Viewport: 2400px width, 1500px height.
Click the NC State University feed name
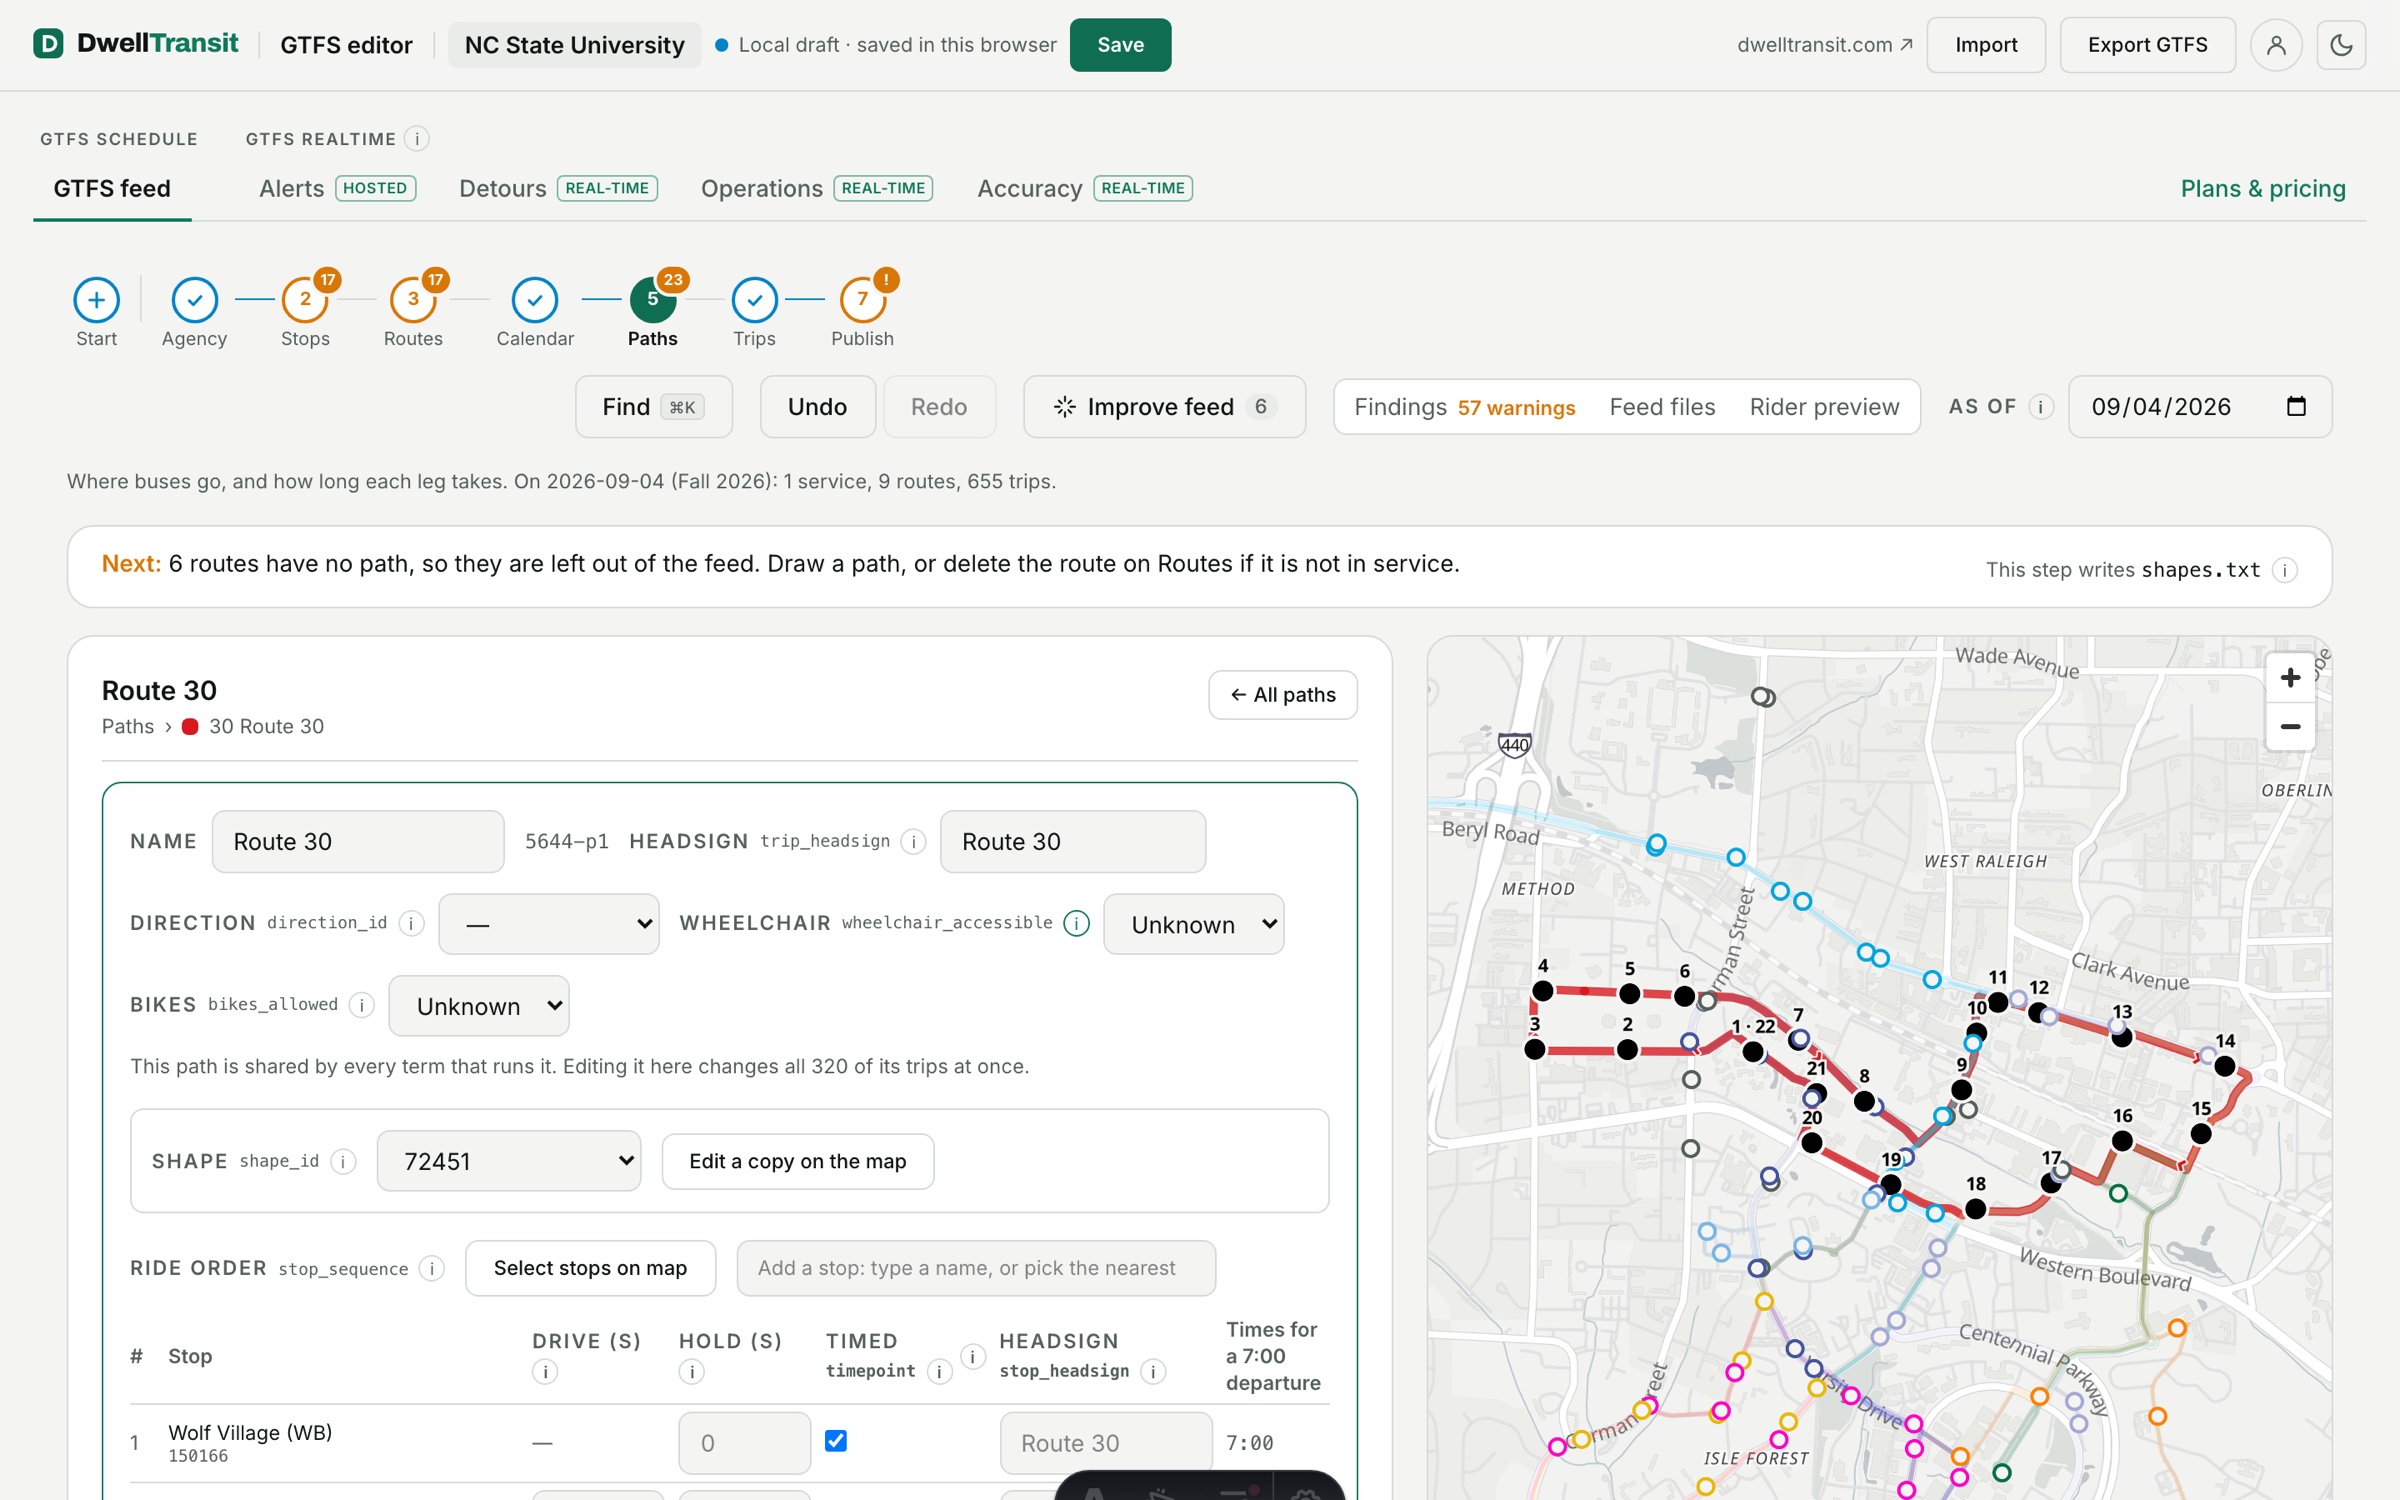[x=575, y=45]
